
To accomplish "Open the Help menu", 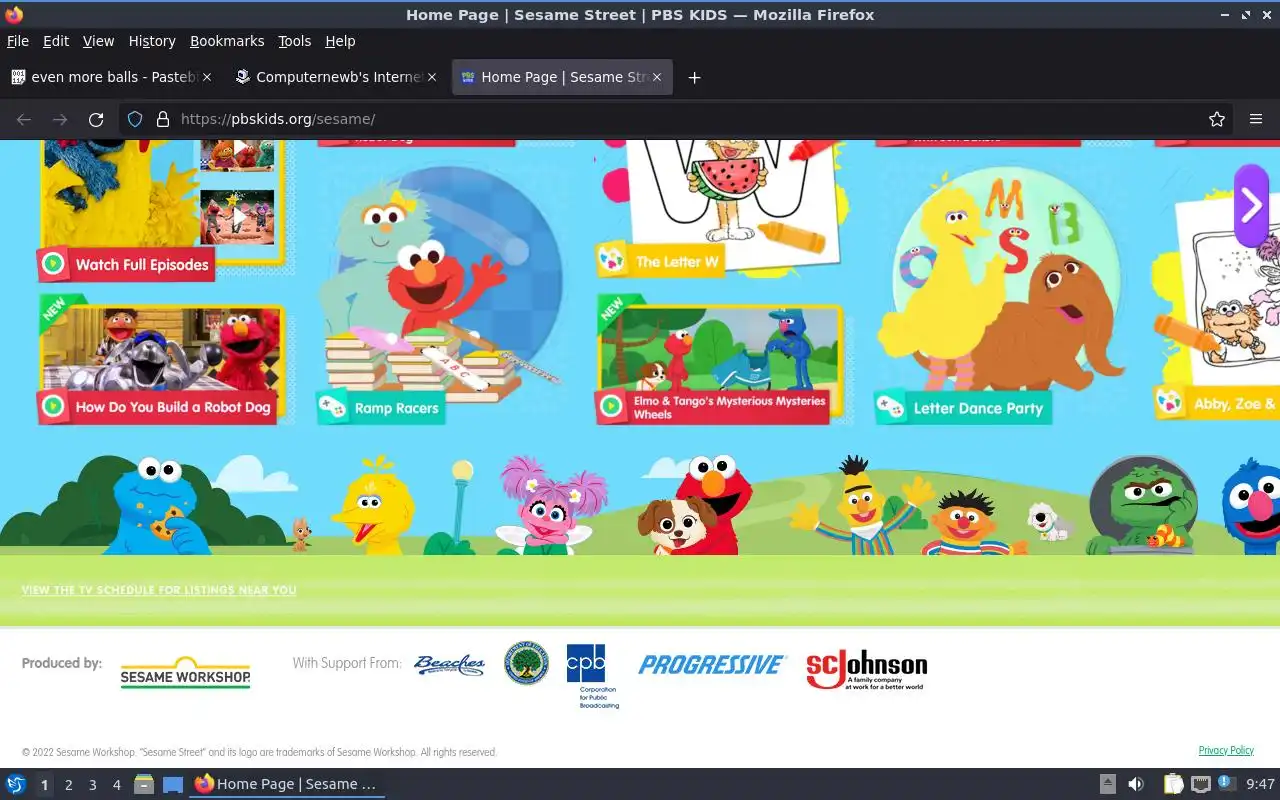I will [x=340, y=41].
